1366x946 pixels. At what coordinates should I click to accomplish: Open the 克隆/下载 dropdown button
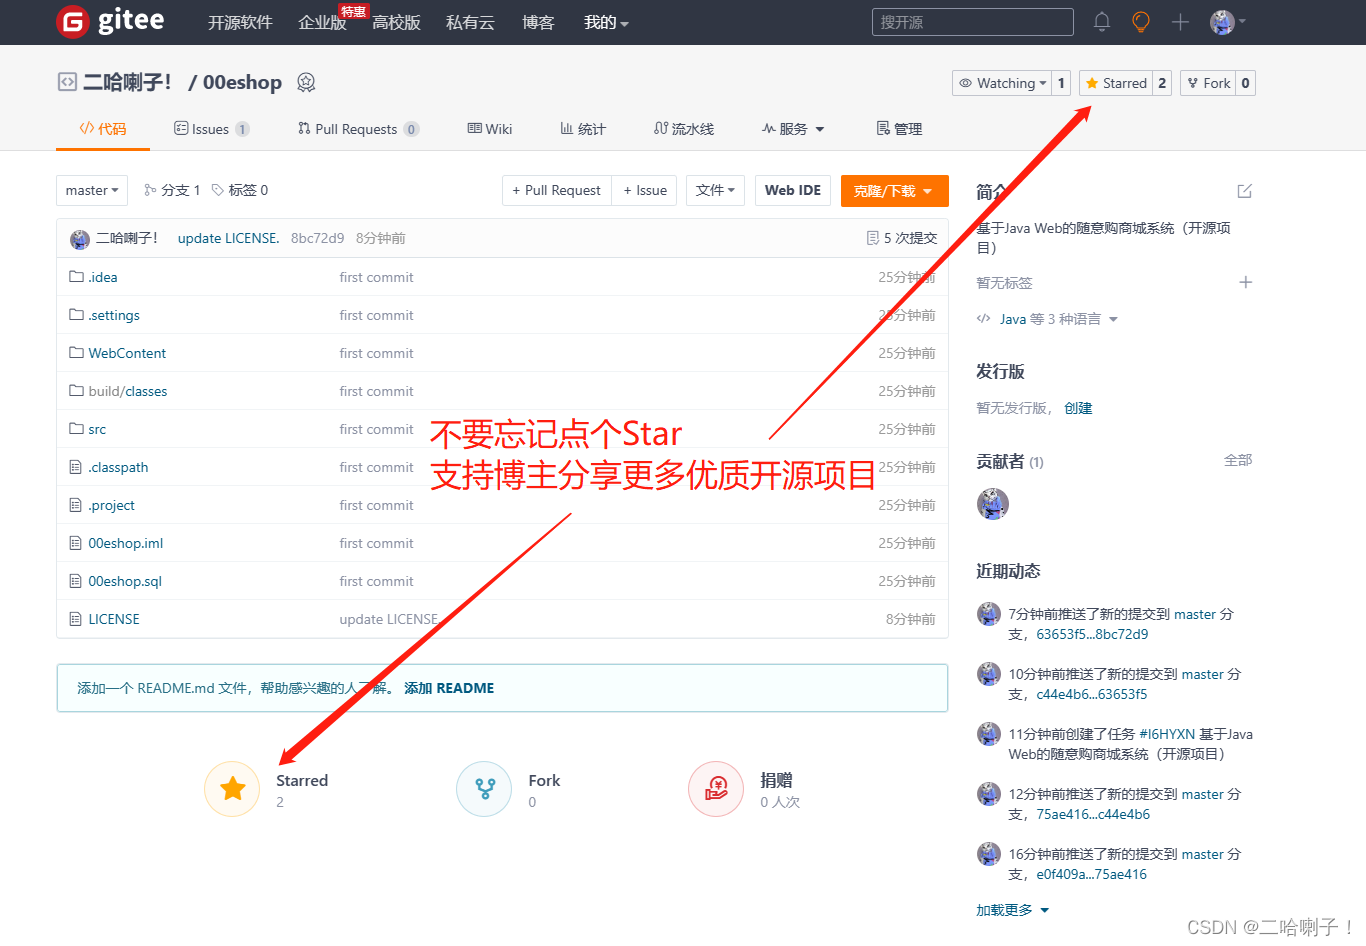[894, 191]
